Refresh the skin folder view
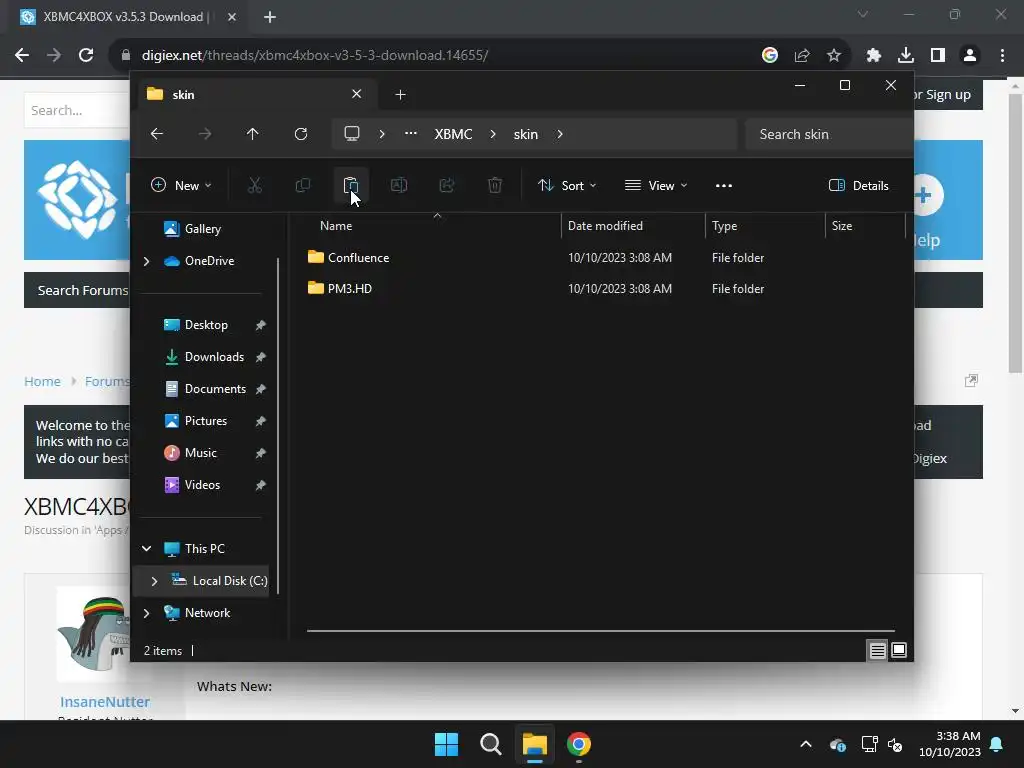The height and width of the screenshot is (768, 1024). click(301, 134)
